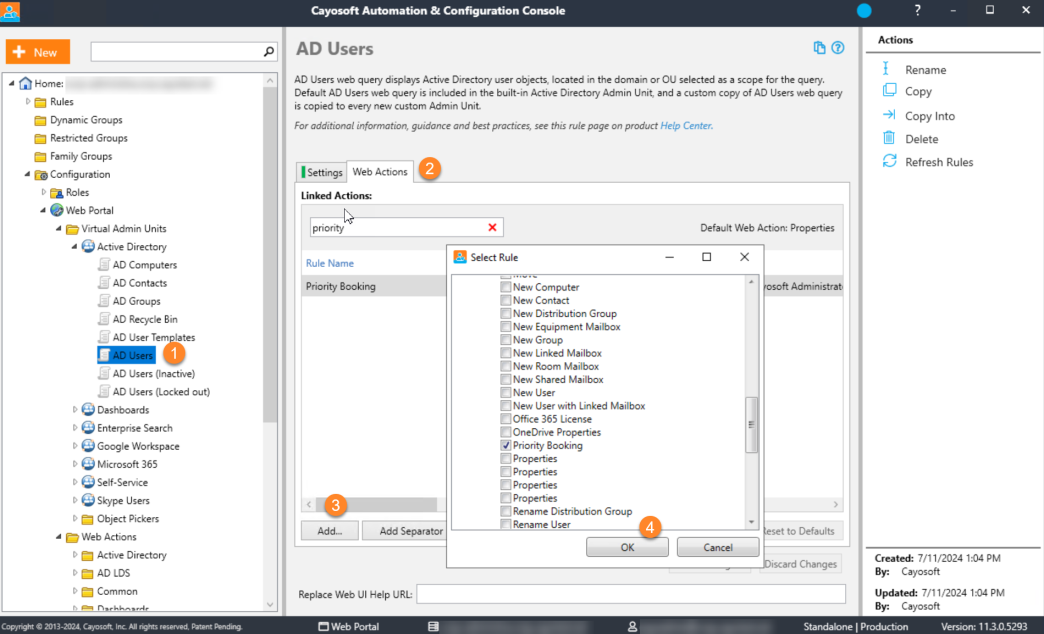The height and width of the screenshot is (634, 1044).
Task: Check the OneDrive Properties checkbox
Action: (x=506, y=432)
